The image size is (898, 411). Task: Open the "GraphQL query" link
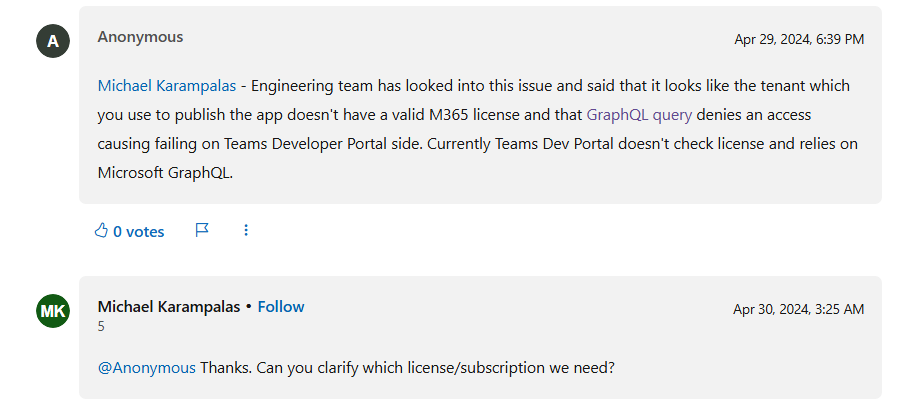pyautogui.click(x=639, y=115)
